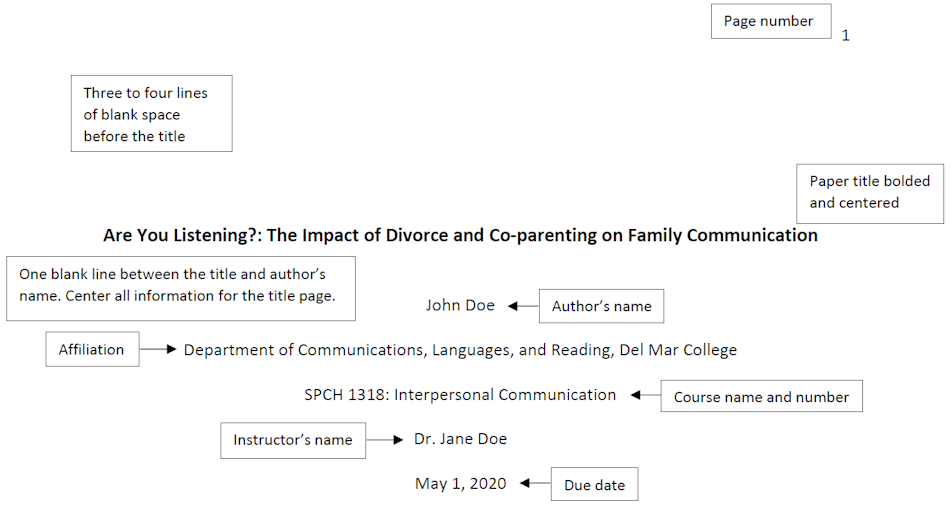Screen dimensions: 952x508
Task: Click the Affiliation label box
Action: coord(92,349)
